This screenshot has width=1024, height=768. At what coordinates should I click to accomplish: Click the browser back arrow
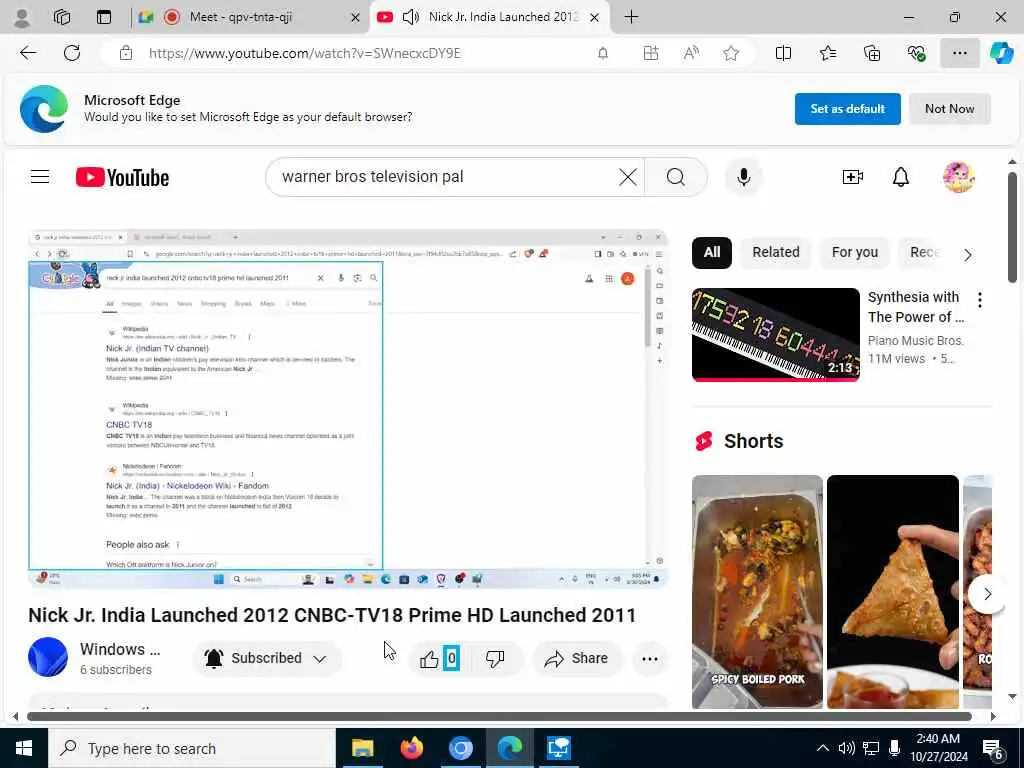tap(28, 53)
